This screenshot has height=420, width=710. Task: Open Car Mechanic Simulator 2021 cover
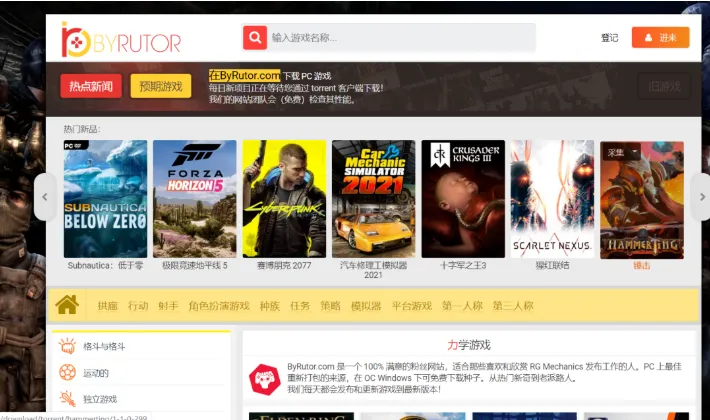click(374, 199)
